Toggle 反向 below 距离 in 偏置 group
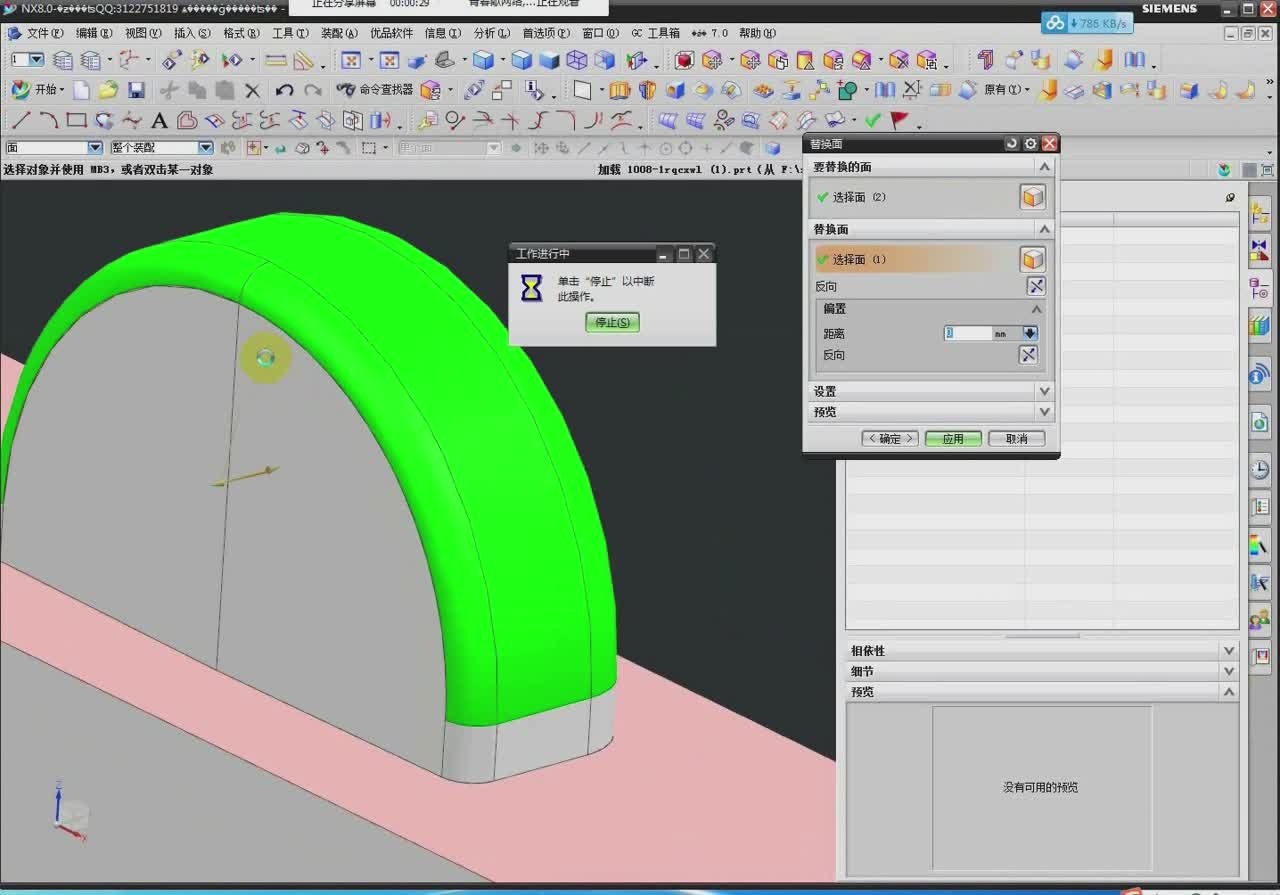The image size is (1280, 895). click(1027, 355)
